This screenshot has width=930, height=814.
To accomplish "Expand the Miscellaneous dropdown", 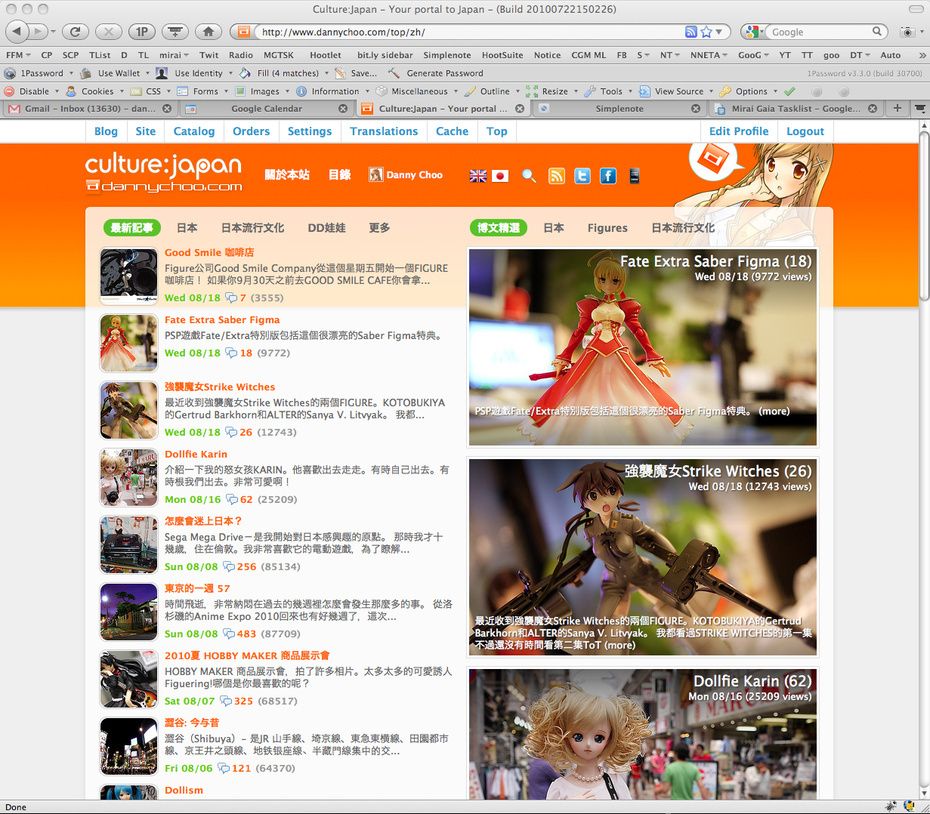I will (x=416, y=91).
